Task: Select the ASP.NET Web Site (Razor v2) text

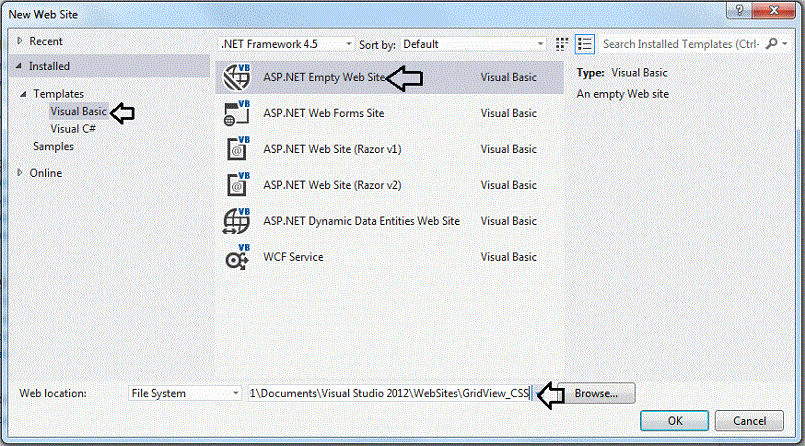Action: (x=332, y=185)
